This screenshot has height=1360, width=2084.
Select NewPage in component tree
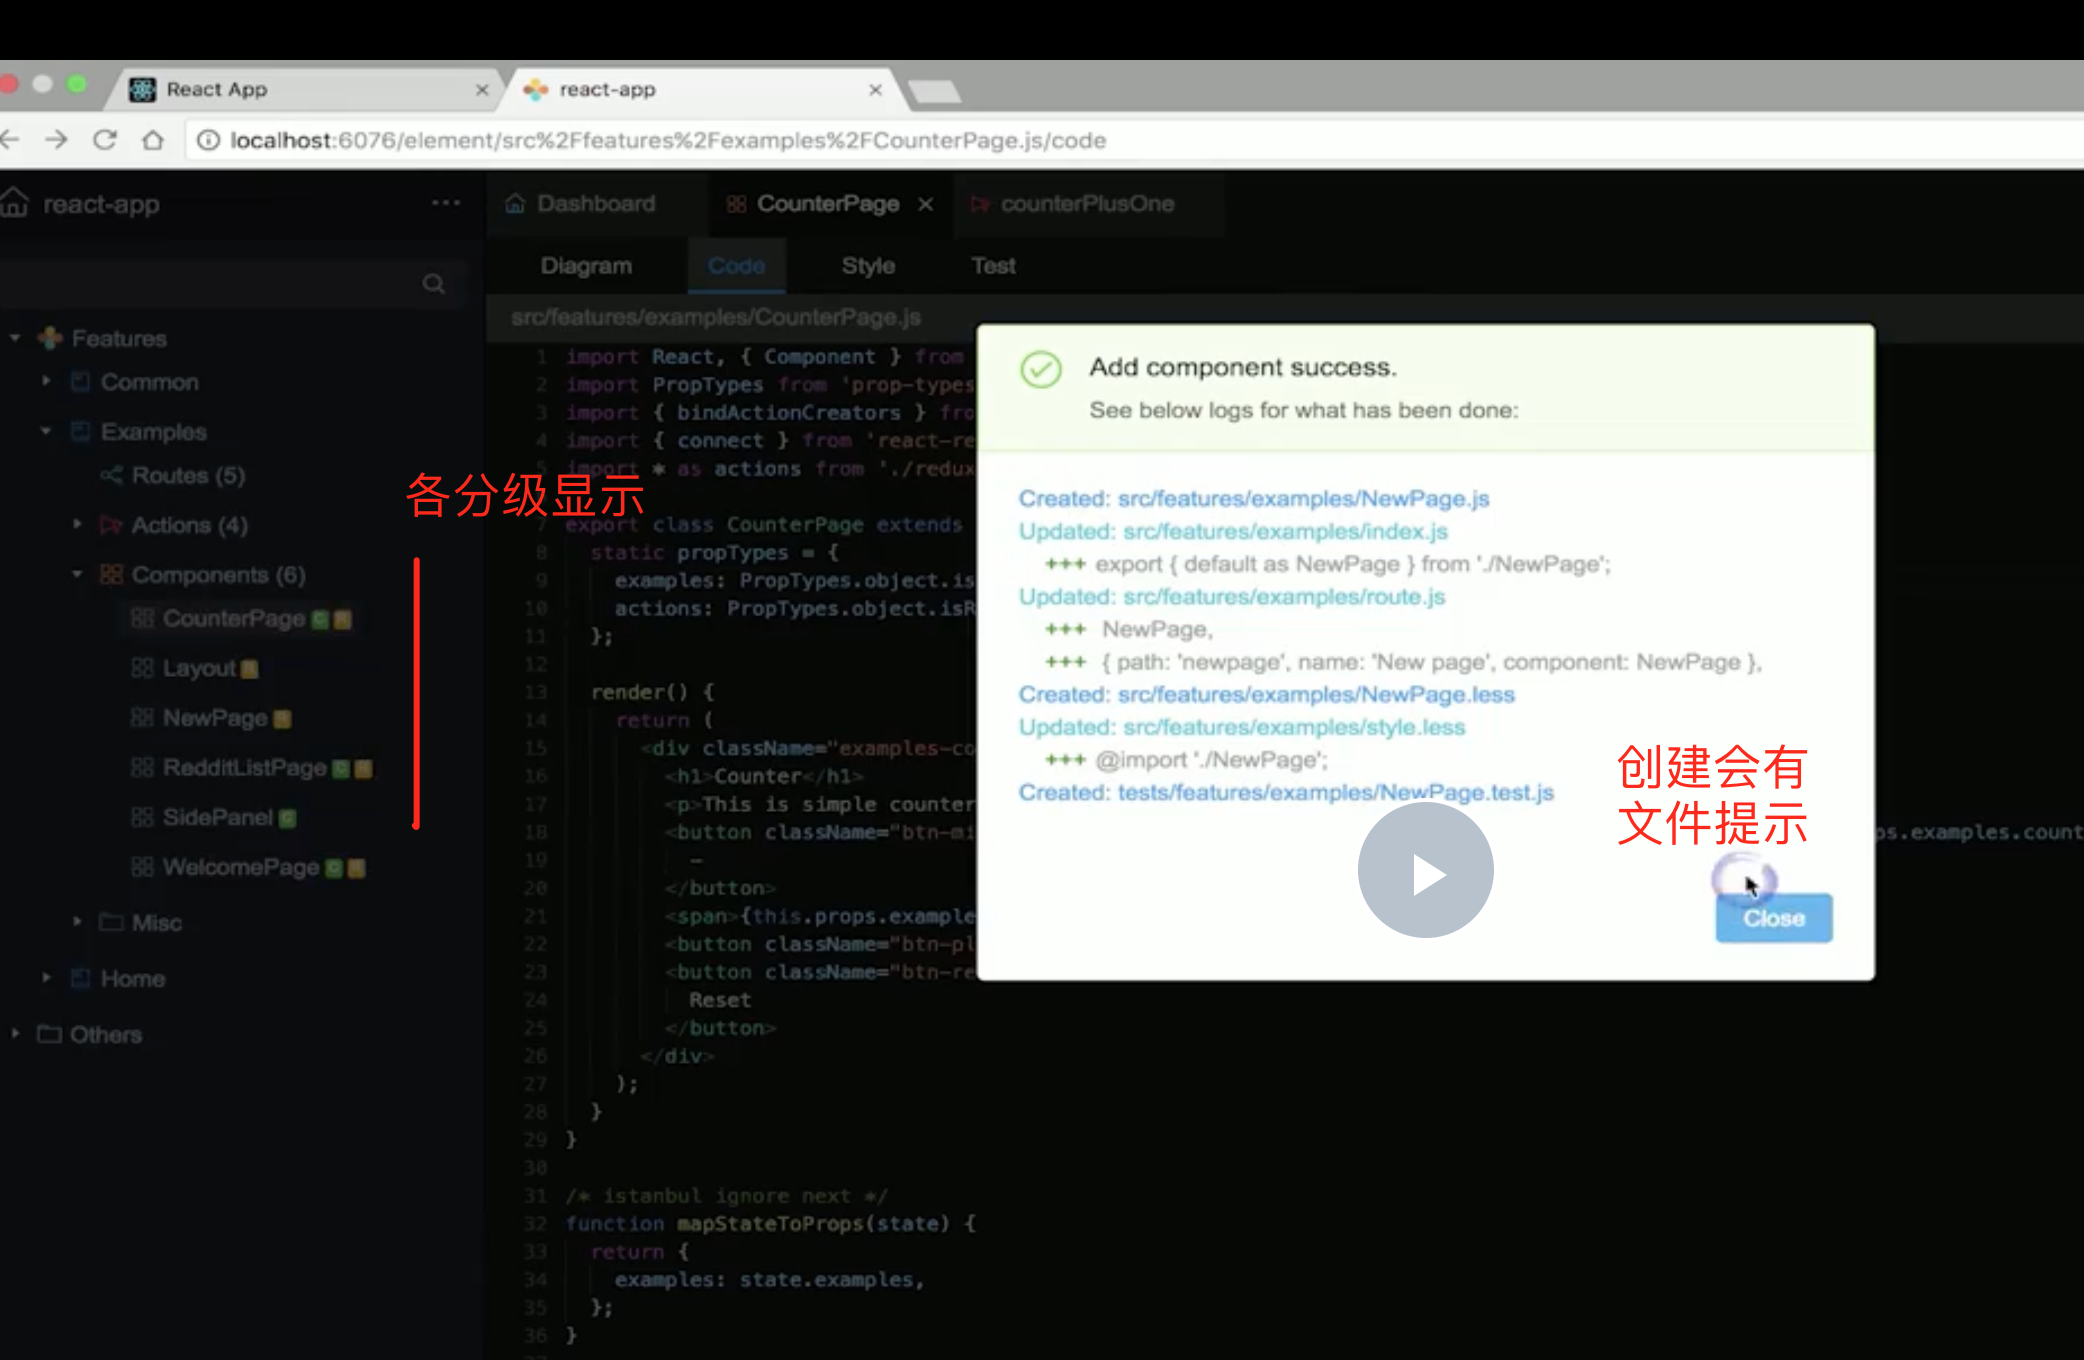215,718
